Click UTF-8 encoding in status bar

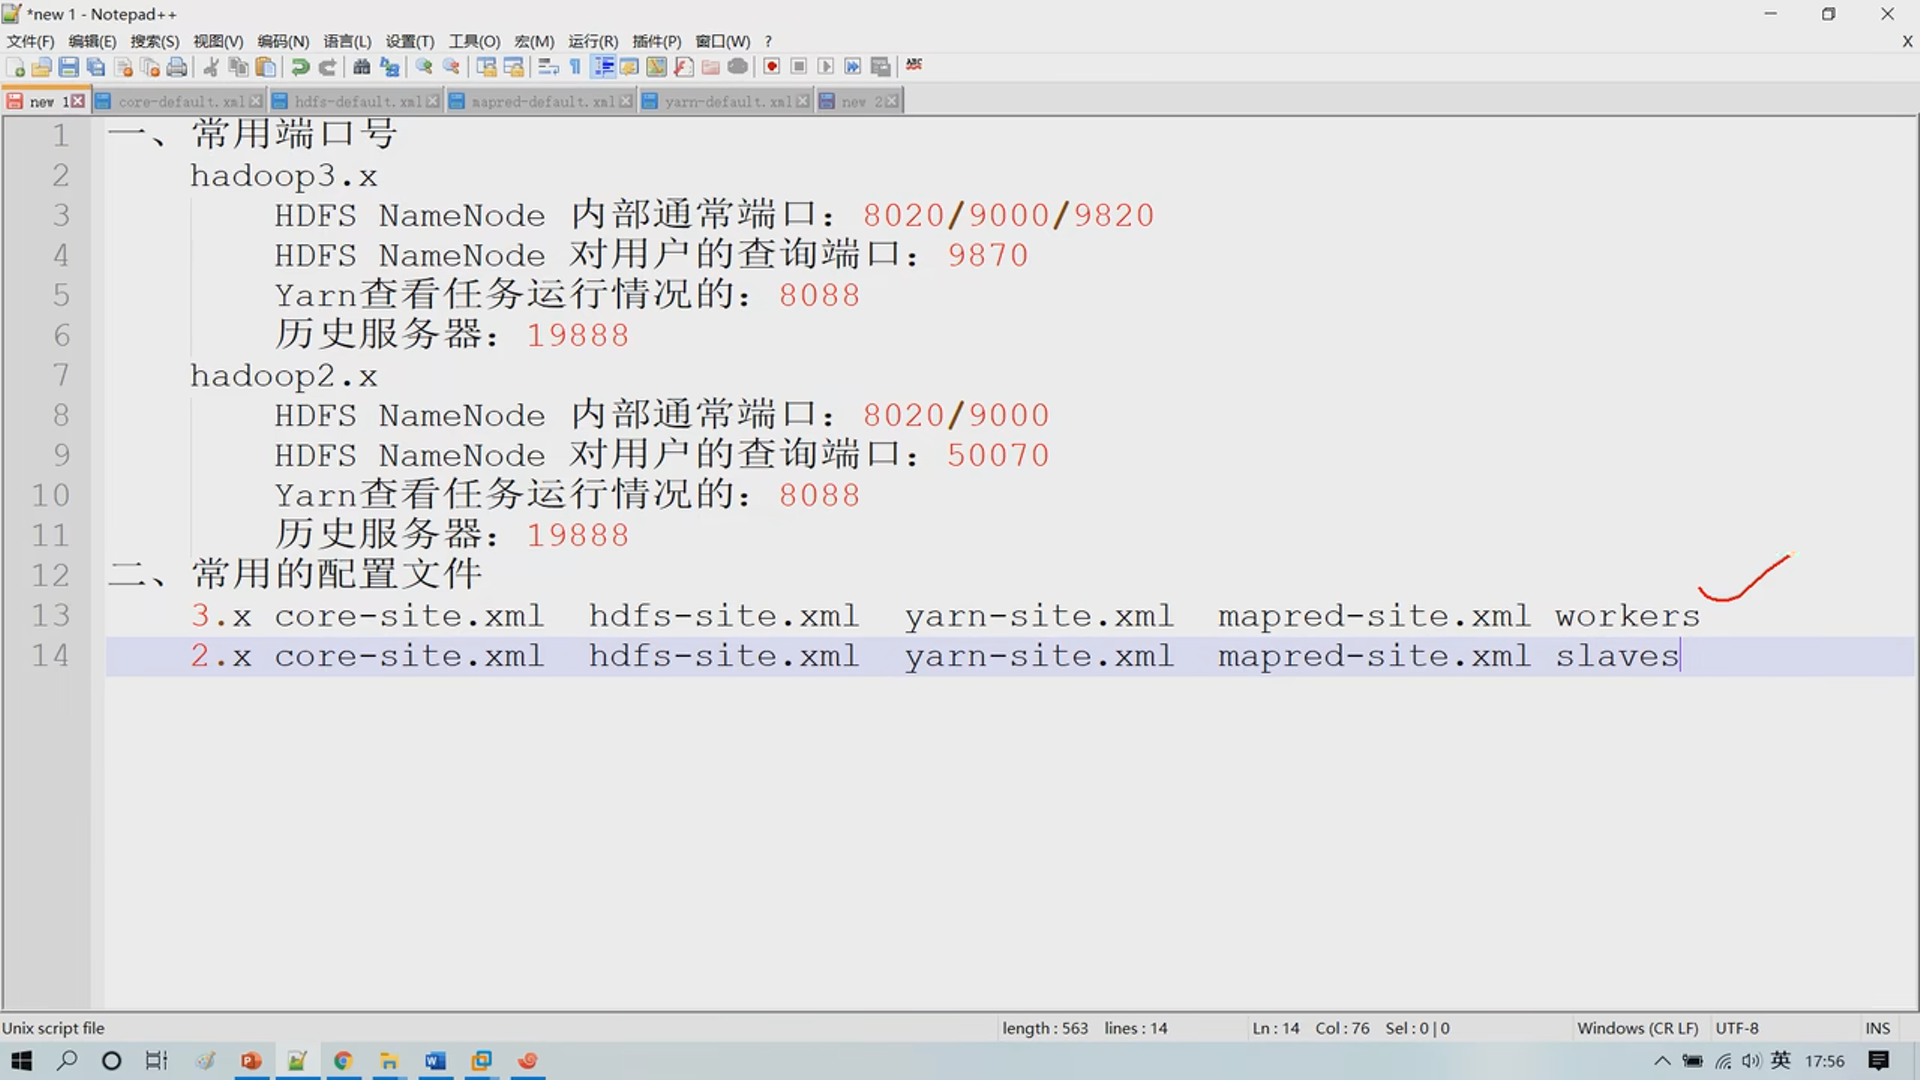point(1737,1028)
